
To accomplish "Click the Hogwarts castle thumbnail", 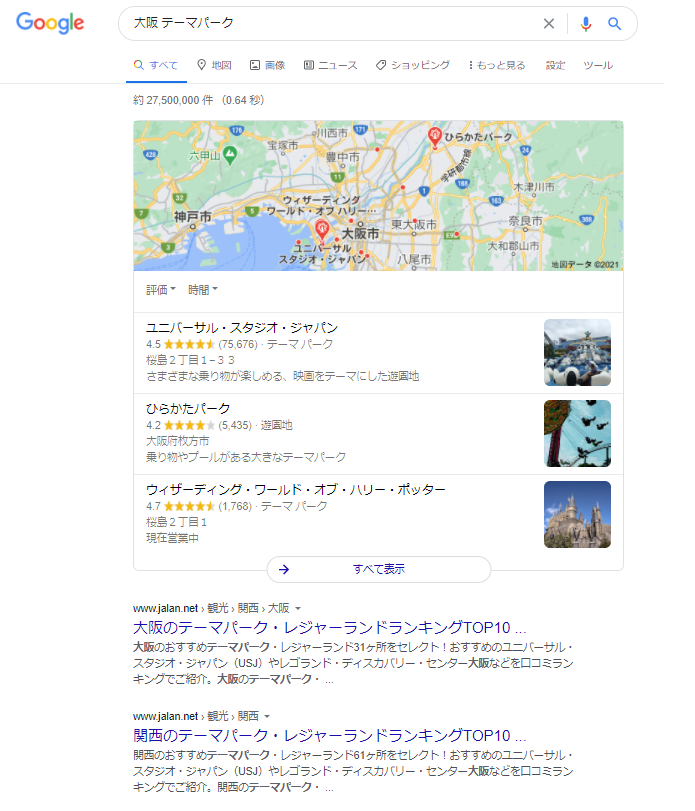I will click(577, 515).
